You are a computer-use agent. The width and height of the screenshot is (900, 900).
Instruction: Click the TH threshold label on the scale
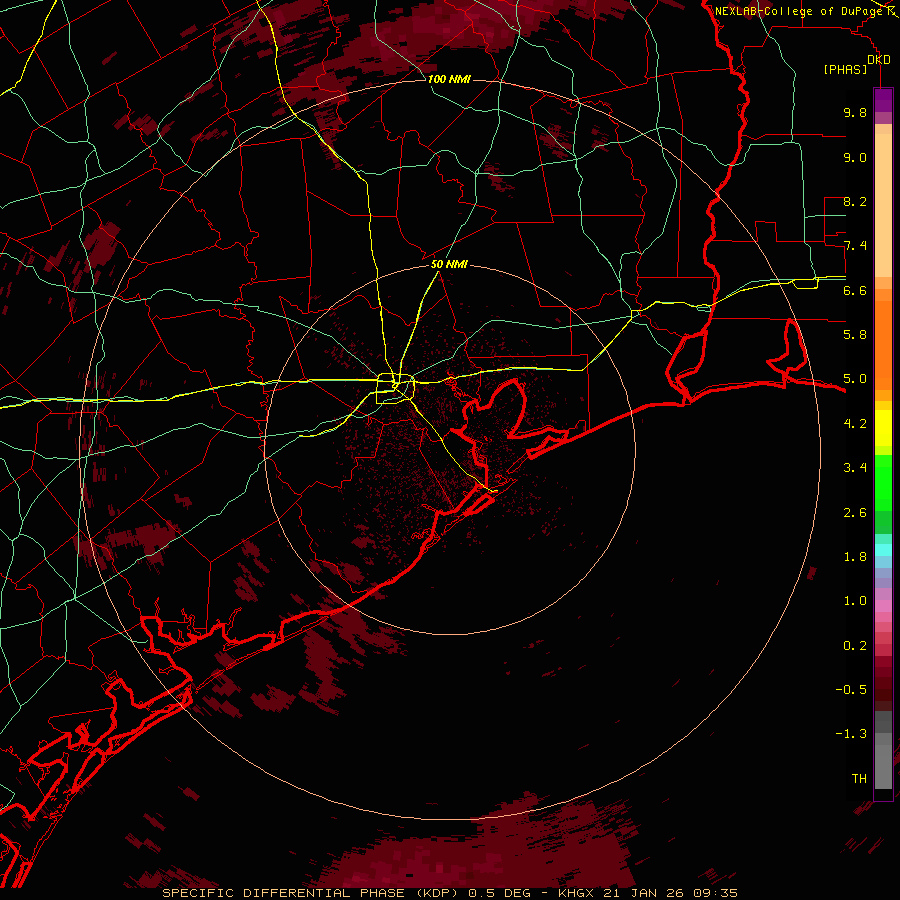pos(859,779)
